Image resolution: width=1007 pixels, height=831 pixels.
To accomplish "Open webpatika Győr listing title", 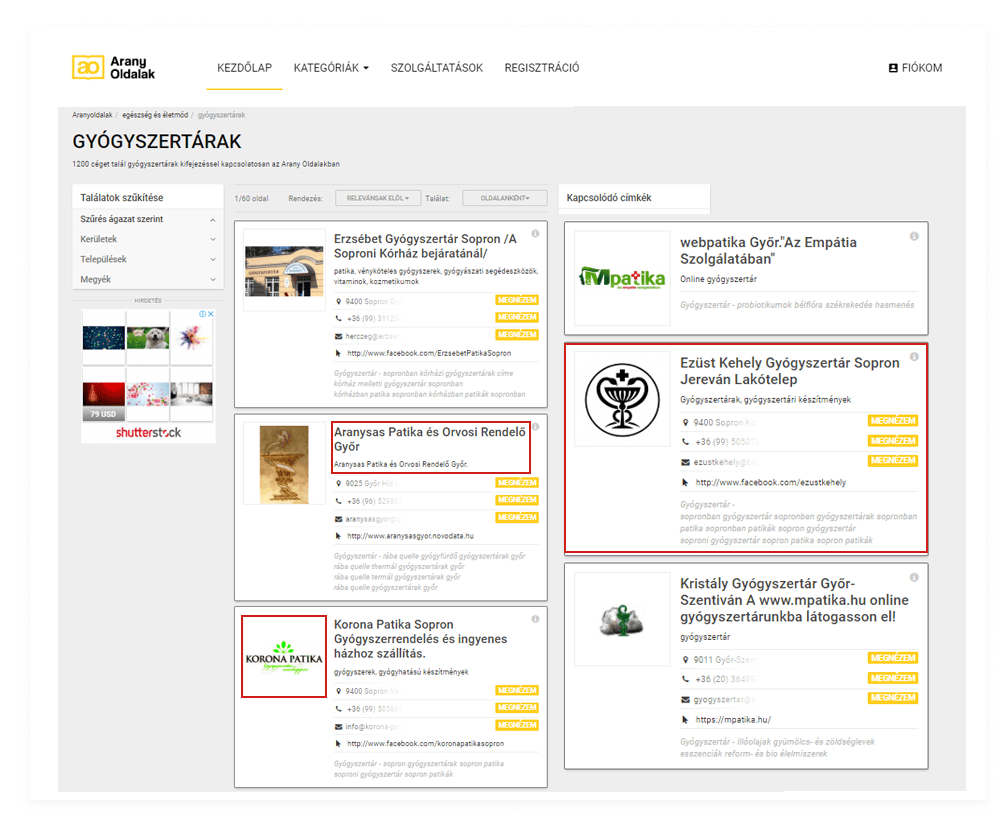I will 768,250.
